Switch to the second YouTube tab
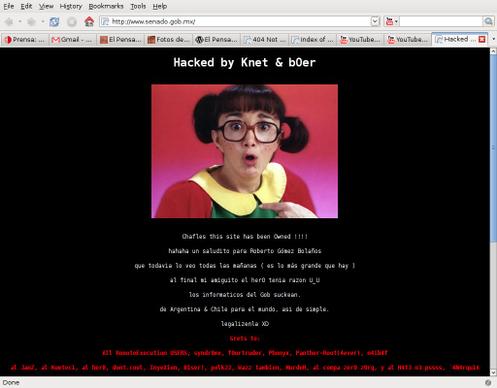Screen dimensions: 497x388 coord(408,40)
